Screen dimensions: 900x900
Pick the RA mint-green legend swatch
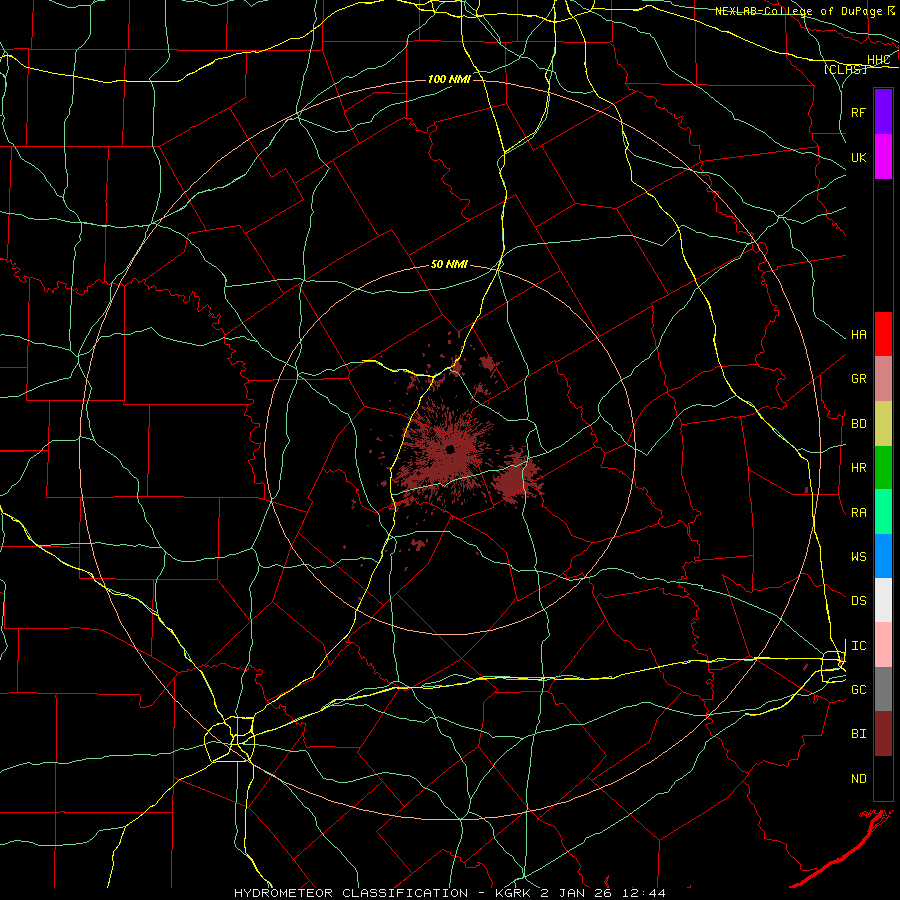point(883,512)
